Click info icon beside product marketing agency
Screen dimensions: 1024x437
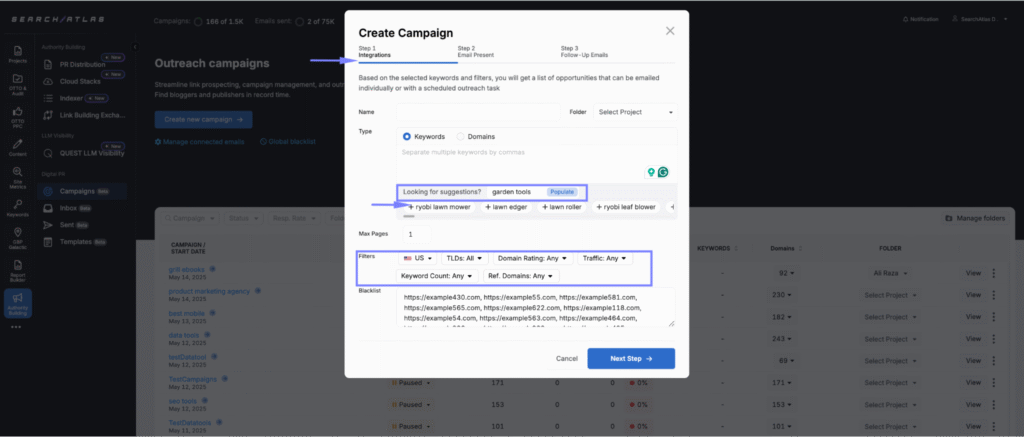[x=257, y=291]
